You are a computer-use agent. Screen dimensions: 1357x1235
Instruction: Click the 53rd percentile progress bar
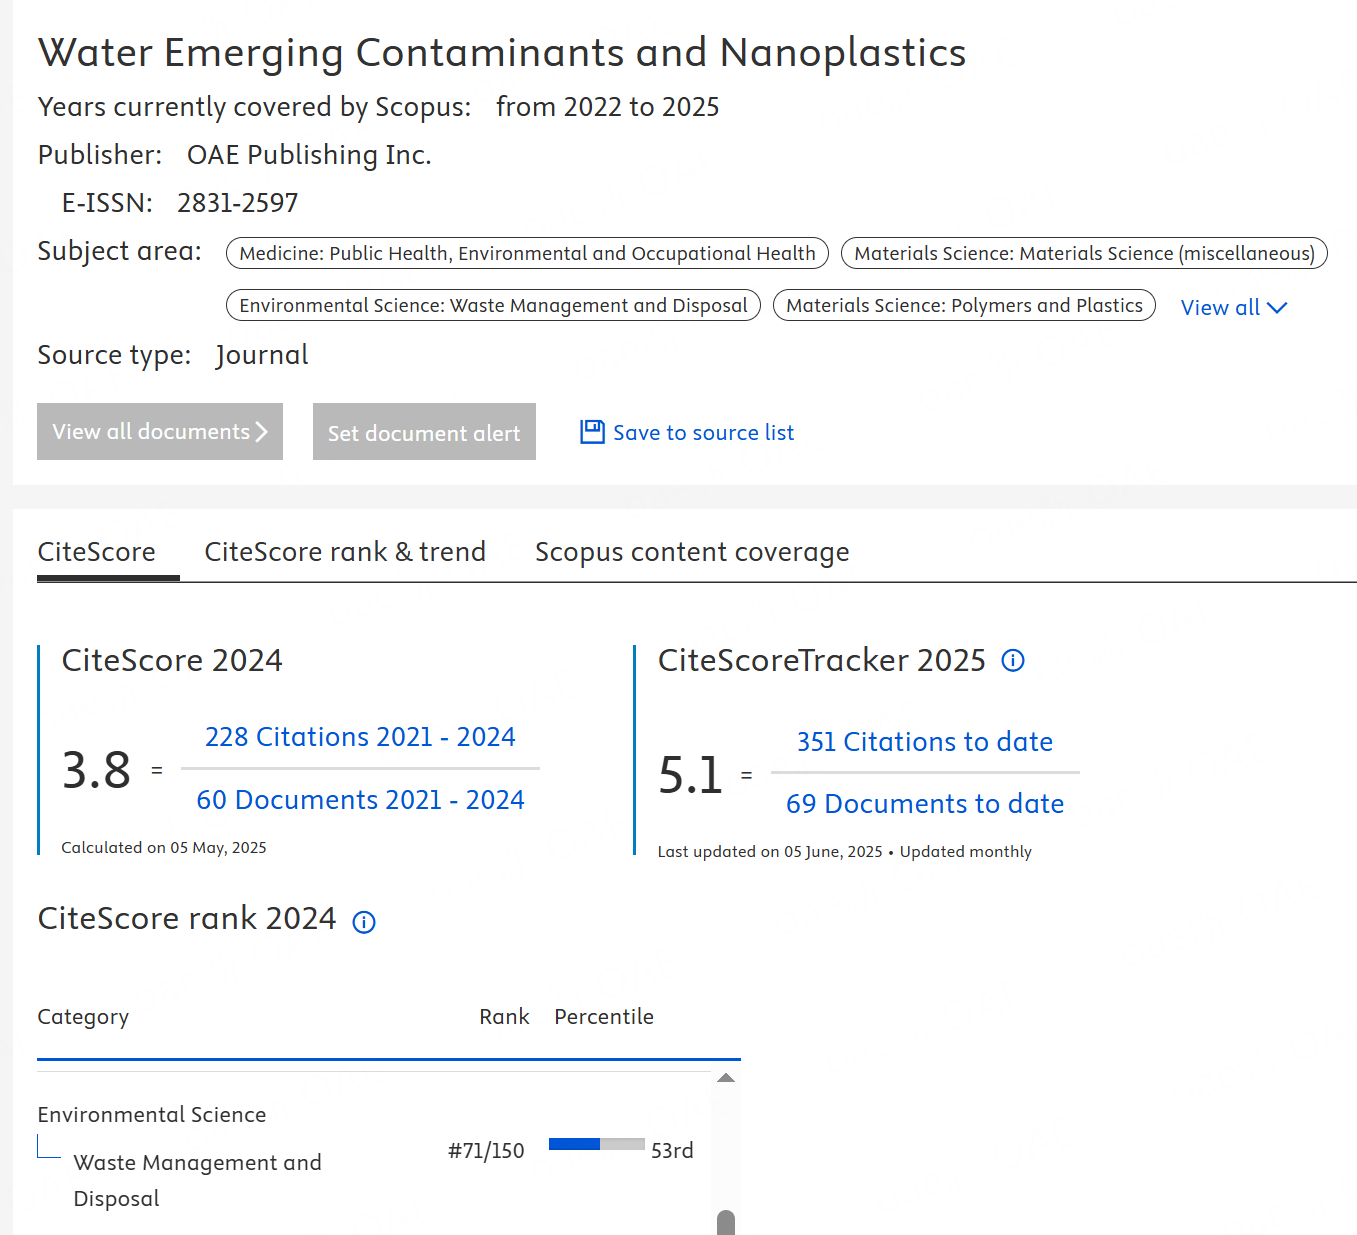pyautogui.click(x=596, y=1145)
